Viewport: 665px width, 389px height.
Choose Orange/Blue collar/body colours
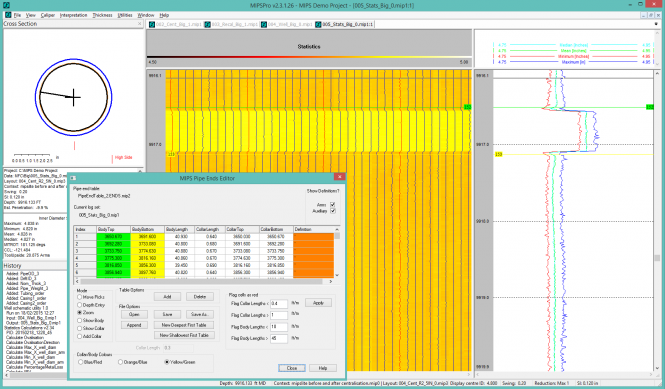pos(120,362)
